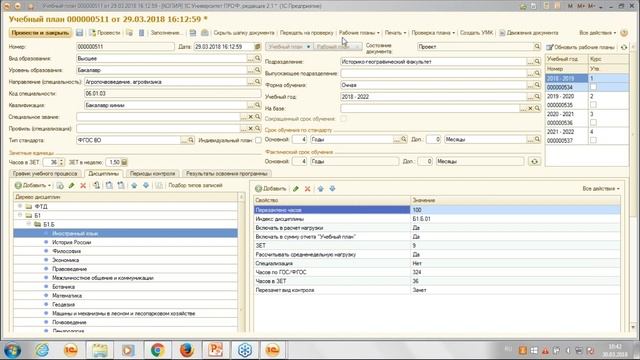Open the Печать dropdown menu

(395, 33)
